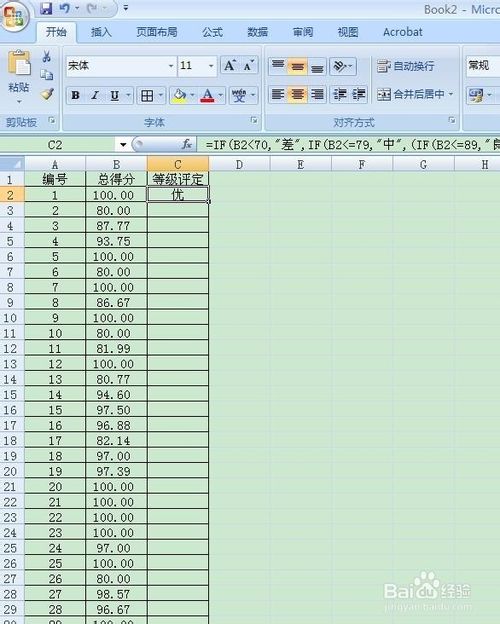The width and height of the screenshot is (500, 624).
Task: Expand the Name Box dropdown
Action: [x=123, y=144]
